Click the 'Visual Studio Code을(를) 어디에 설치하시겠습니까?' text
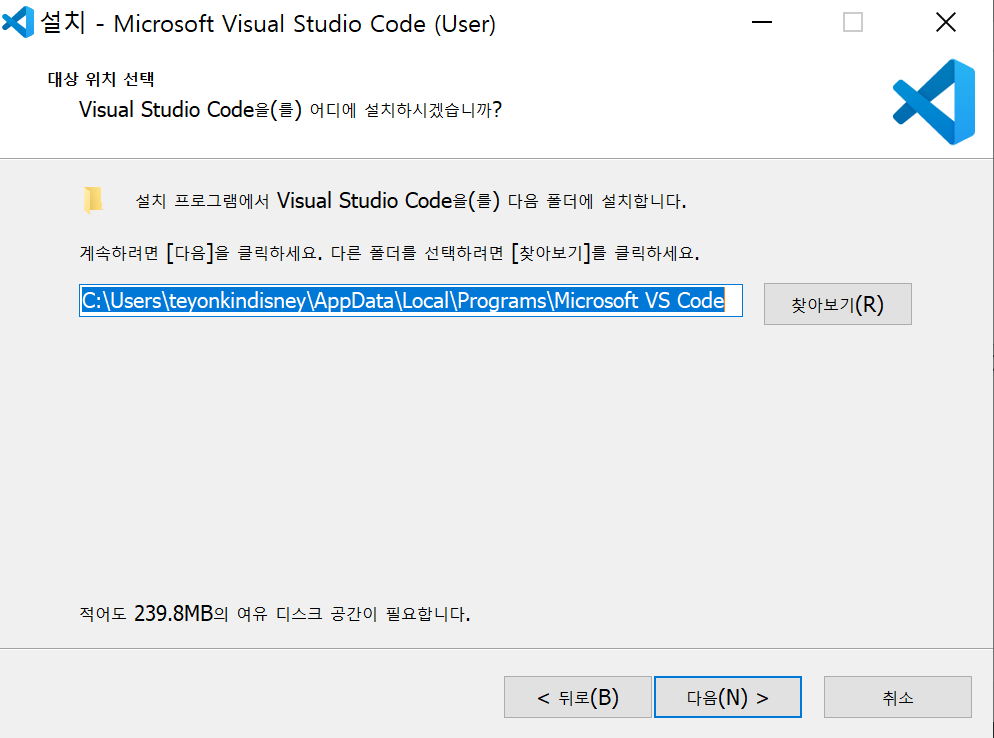The width and height of the screenshot is (994, 738). pos(290,110)
